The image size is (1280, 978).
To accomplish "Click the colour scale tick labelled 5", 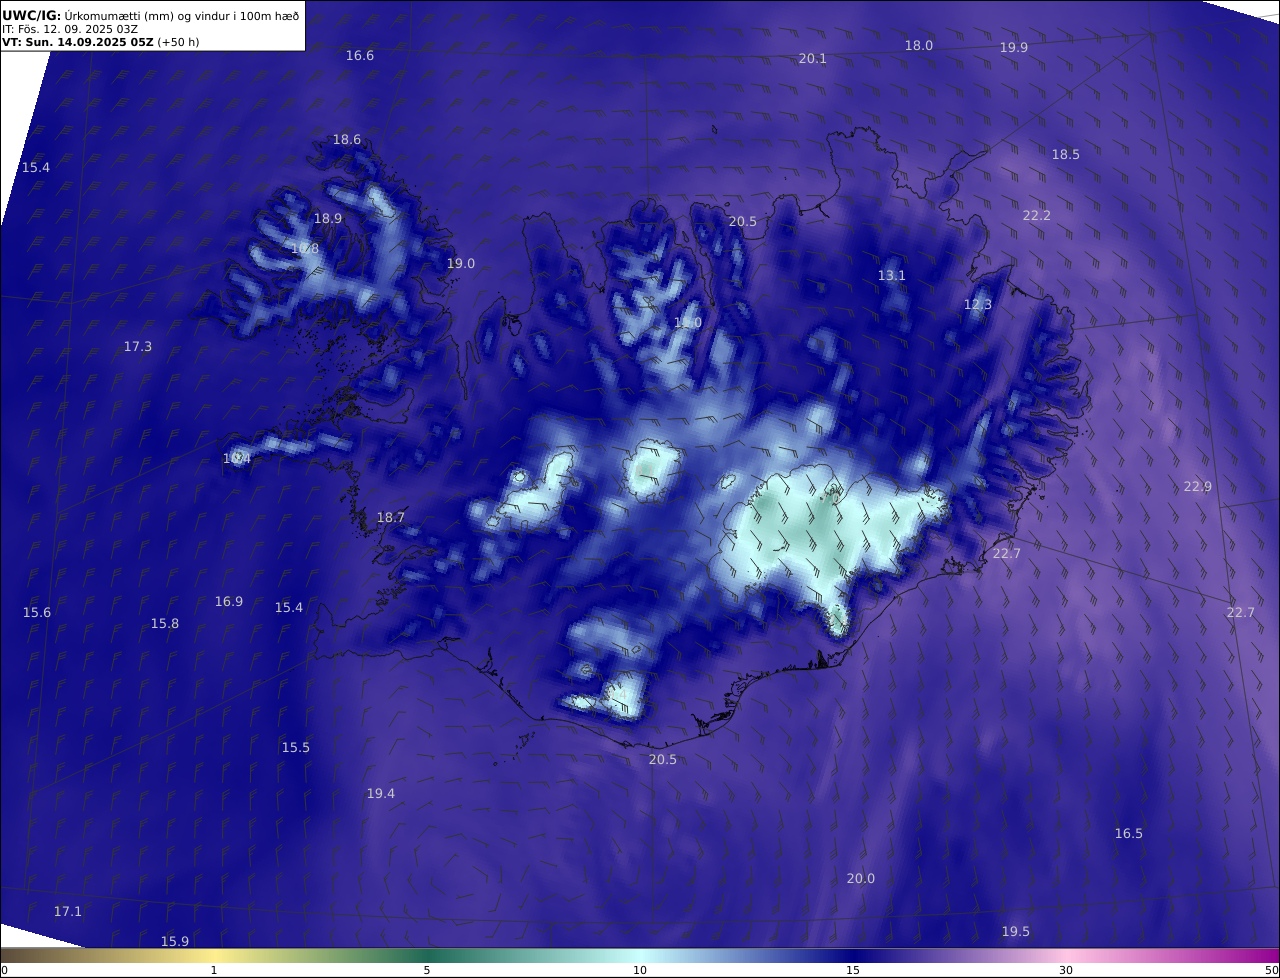I will 427,970.
